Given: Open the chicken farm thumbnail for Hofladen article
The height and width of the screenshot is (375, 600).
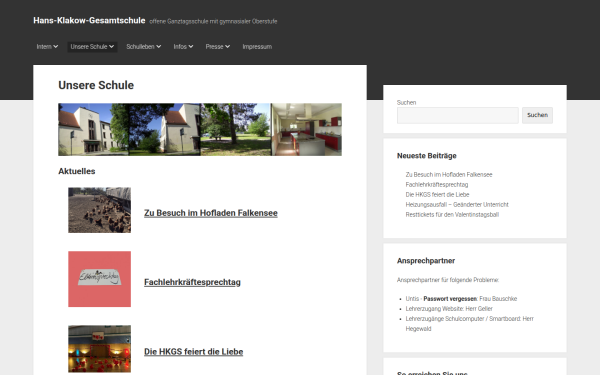Looking at the screenshot, I should pyautogui.click(x=99, y=210).
